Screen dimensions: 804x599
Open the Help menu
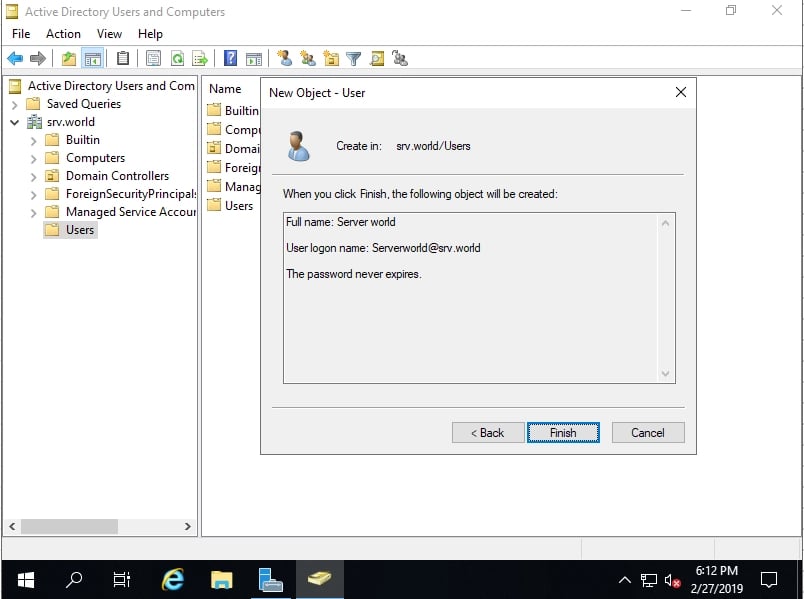[x=150, y=34]
